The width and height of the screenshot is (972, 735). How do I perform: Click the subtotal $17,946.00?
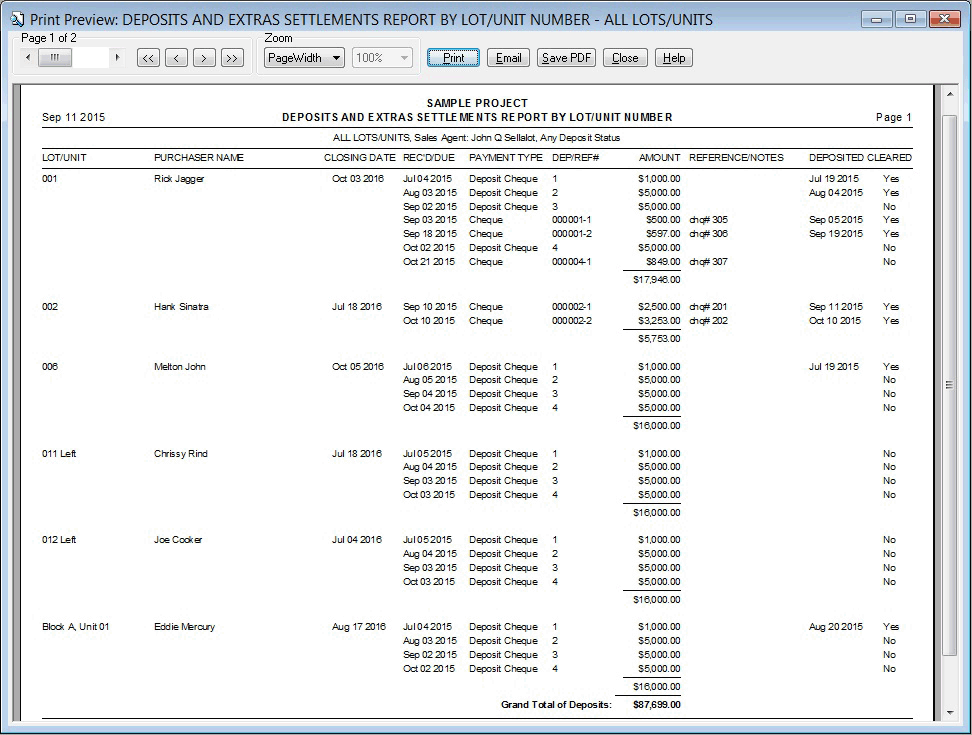click(x=656, y=280)
